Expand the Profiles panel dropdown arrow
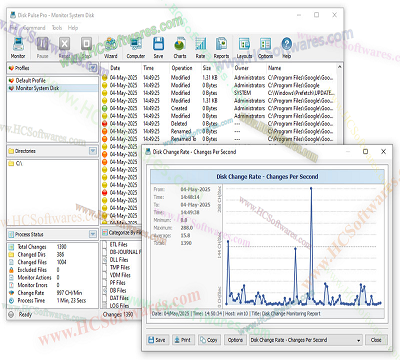Image resolution: width=400 pixels, height=360 pixels. pyautogui.click(x=93, y=68)
